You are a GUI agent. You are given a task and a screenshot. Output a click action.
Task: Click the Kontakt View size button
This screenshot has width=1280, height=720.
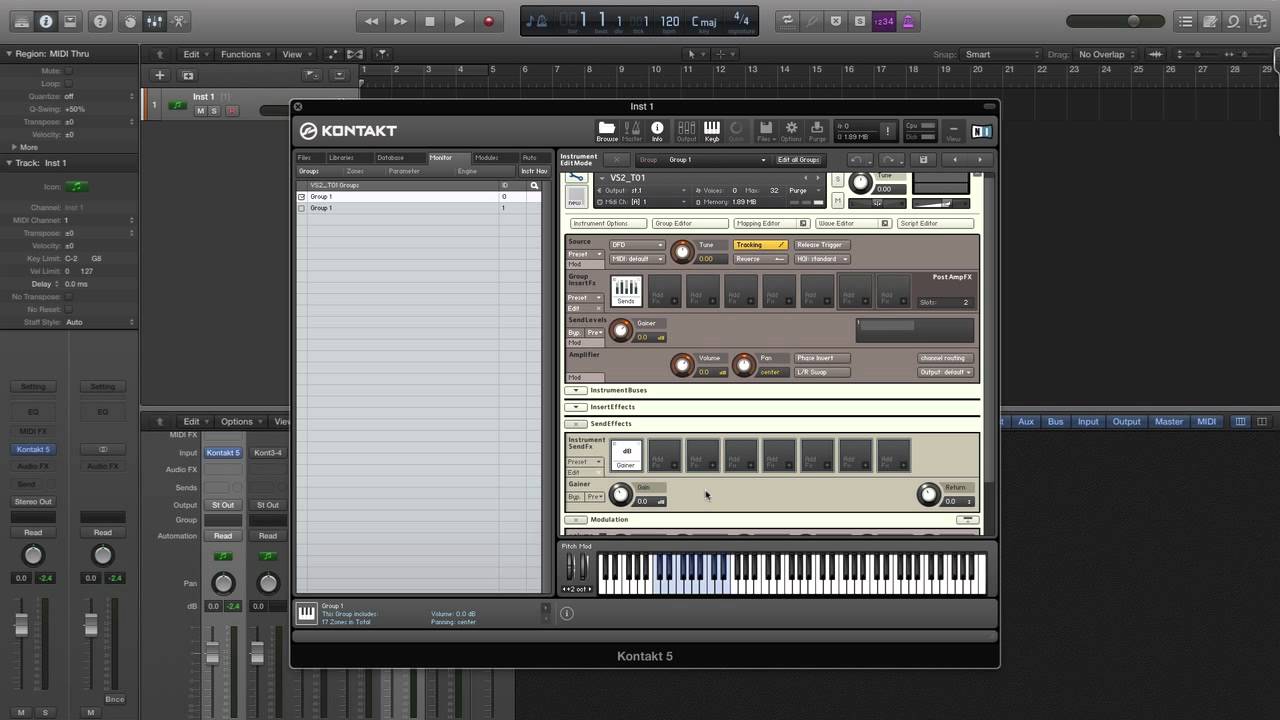click(x=953, y=131)
